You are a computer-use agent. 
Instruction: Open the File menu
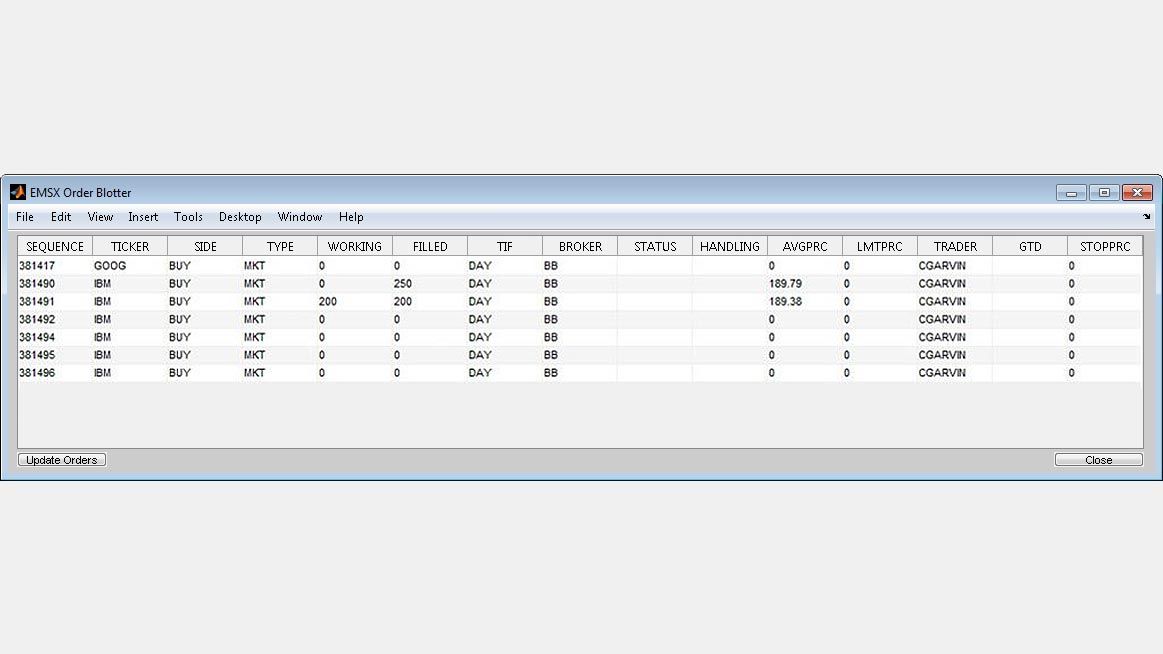point(25,217)
